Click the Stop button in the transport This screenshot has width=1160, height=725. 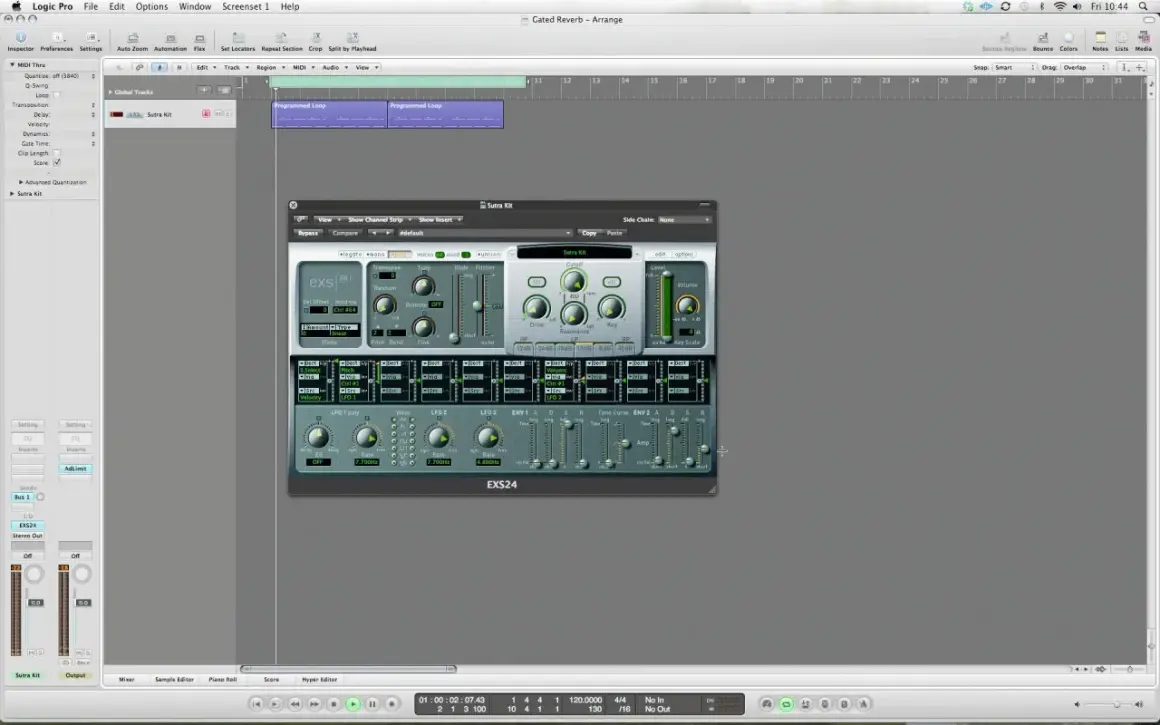[x=334, y=704]
